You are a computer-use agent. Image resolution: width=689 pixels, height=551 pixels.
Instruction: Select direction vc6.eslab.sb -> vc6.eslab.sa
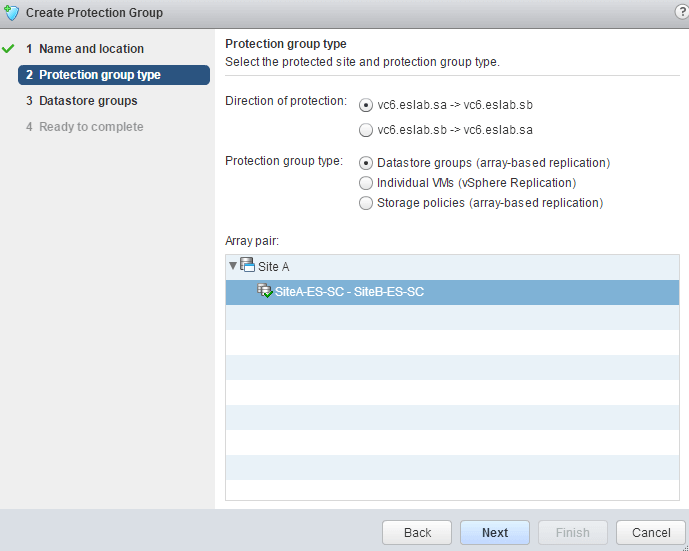[366, 129]
